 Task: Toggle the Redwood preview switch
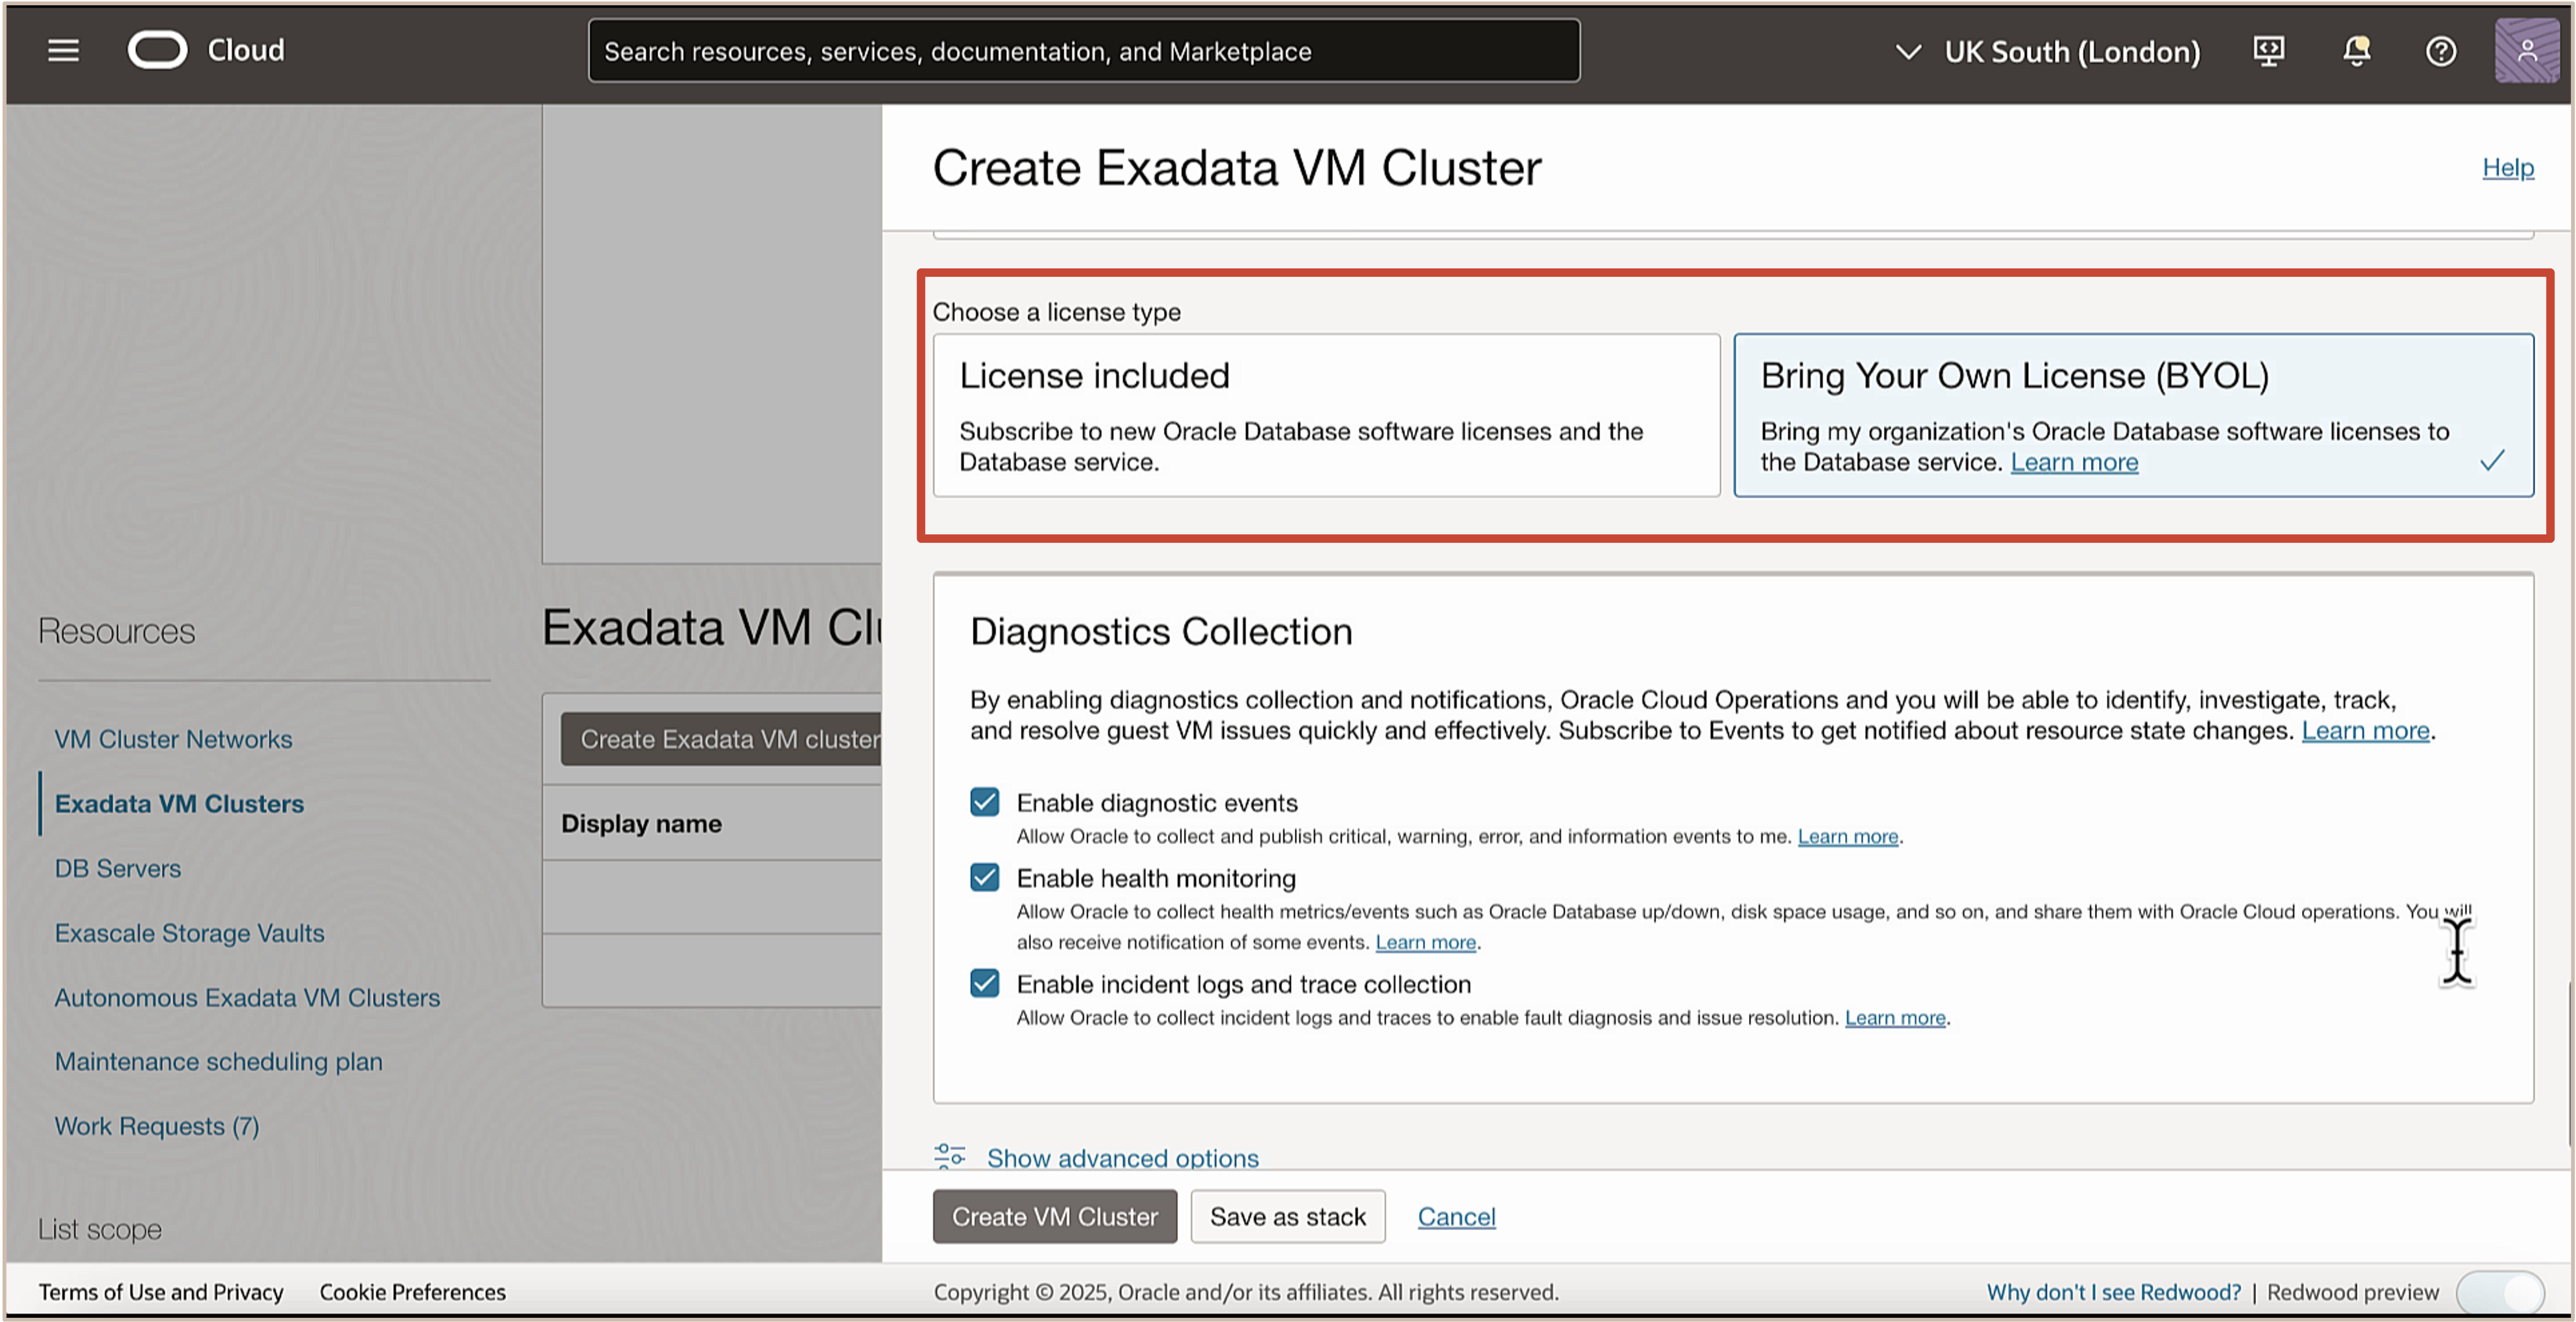[x=2500, y=1291]
